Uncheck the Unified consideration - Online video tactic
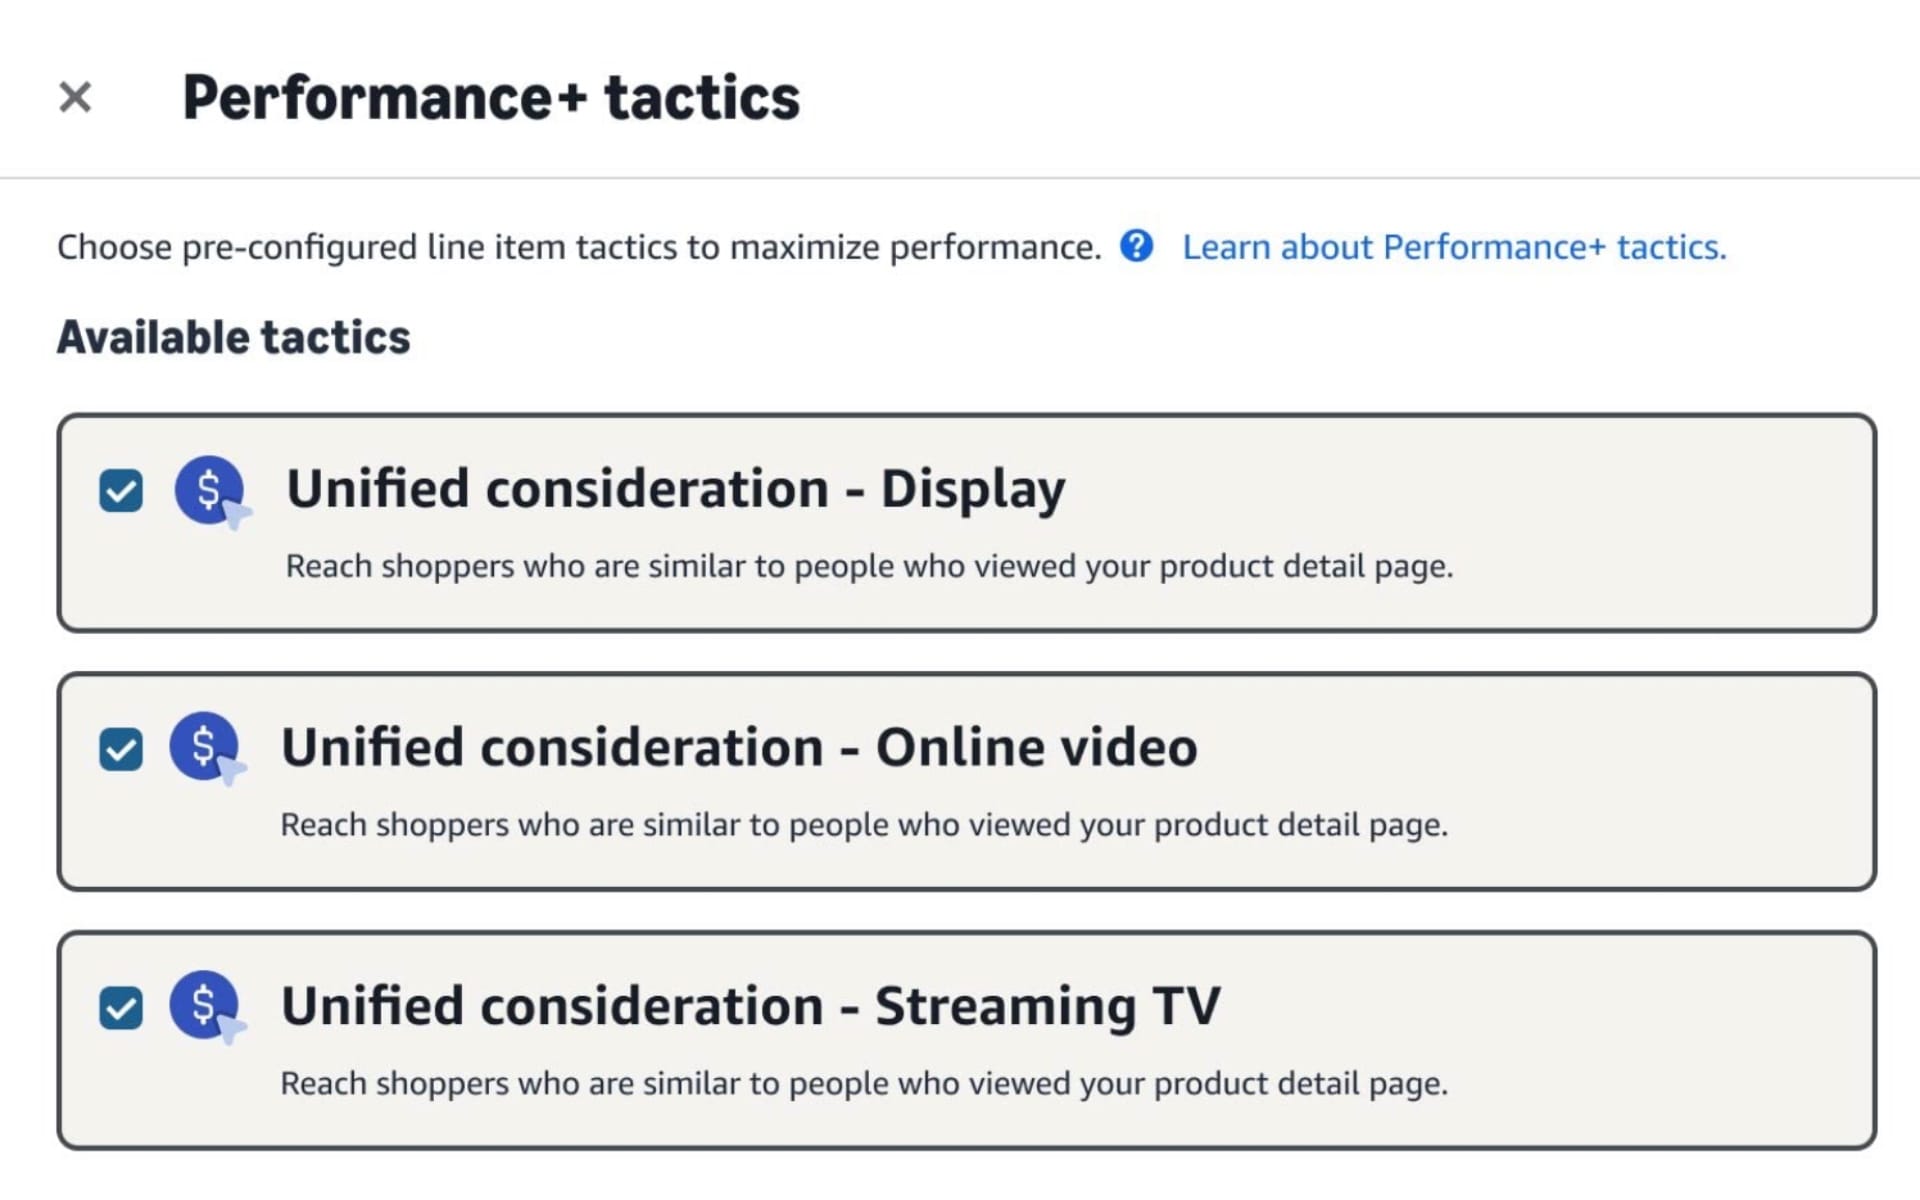Viewport: 1920px width, 1200px height. (x=121, y=748)
